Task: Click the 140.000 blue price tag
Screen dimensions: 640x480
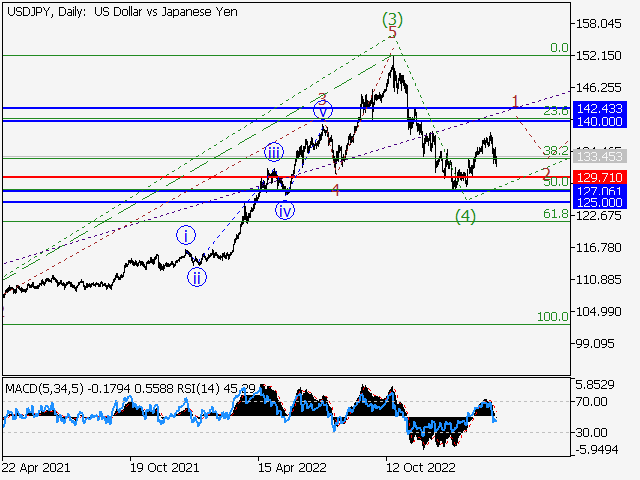Action: coord(599,121)
